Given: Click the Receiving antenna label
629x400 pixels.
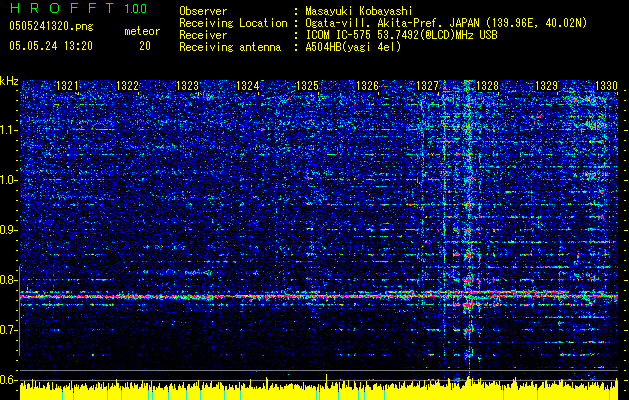Looking at the screenshot, I should (x=230, y=47).
